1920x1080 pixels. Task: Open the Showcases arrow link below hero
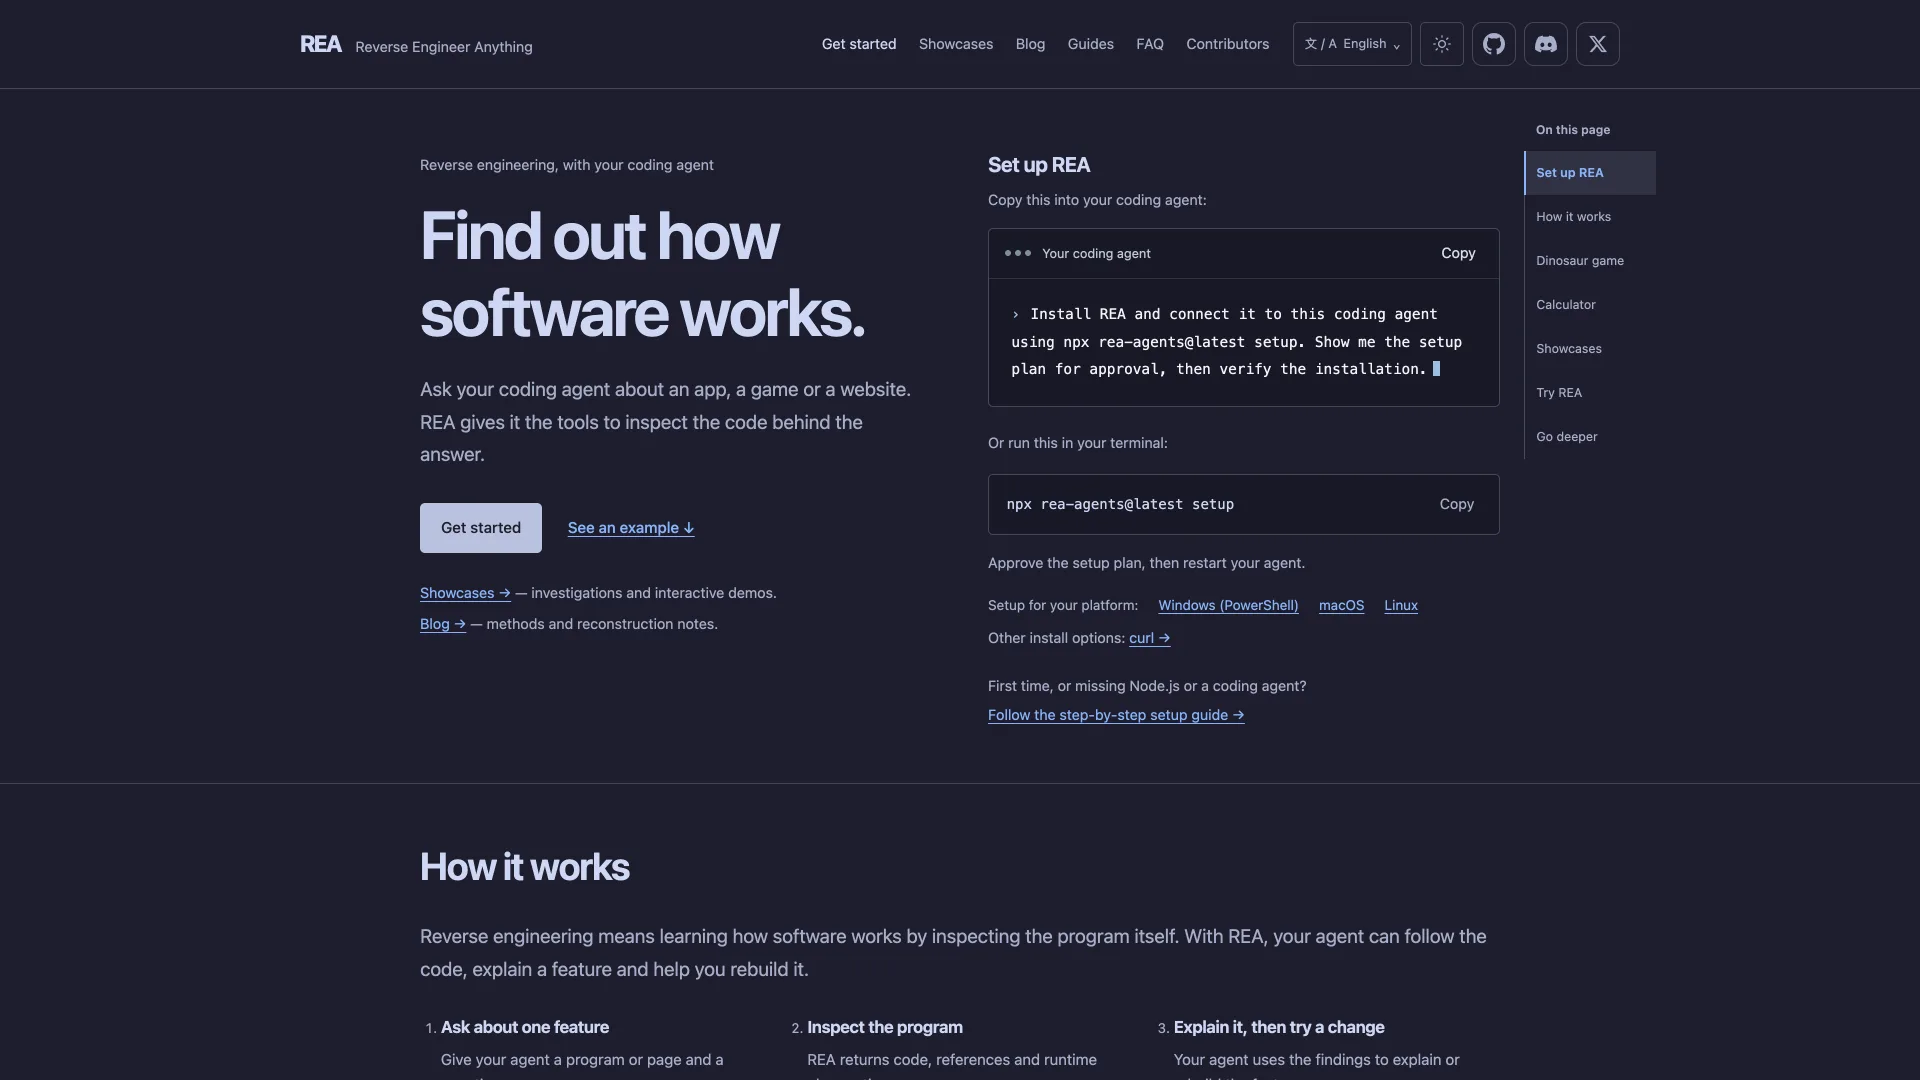(x=465, y=593)
